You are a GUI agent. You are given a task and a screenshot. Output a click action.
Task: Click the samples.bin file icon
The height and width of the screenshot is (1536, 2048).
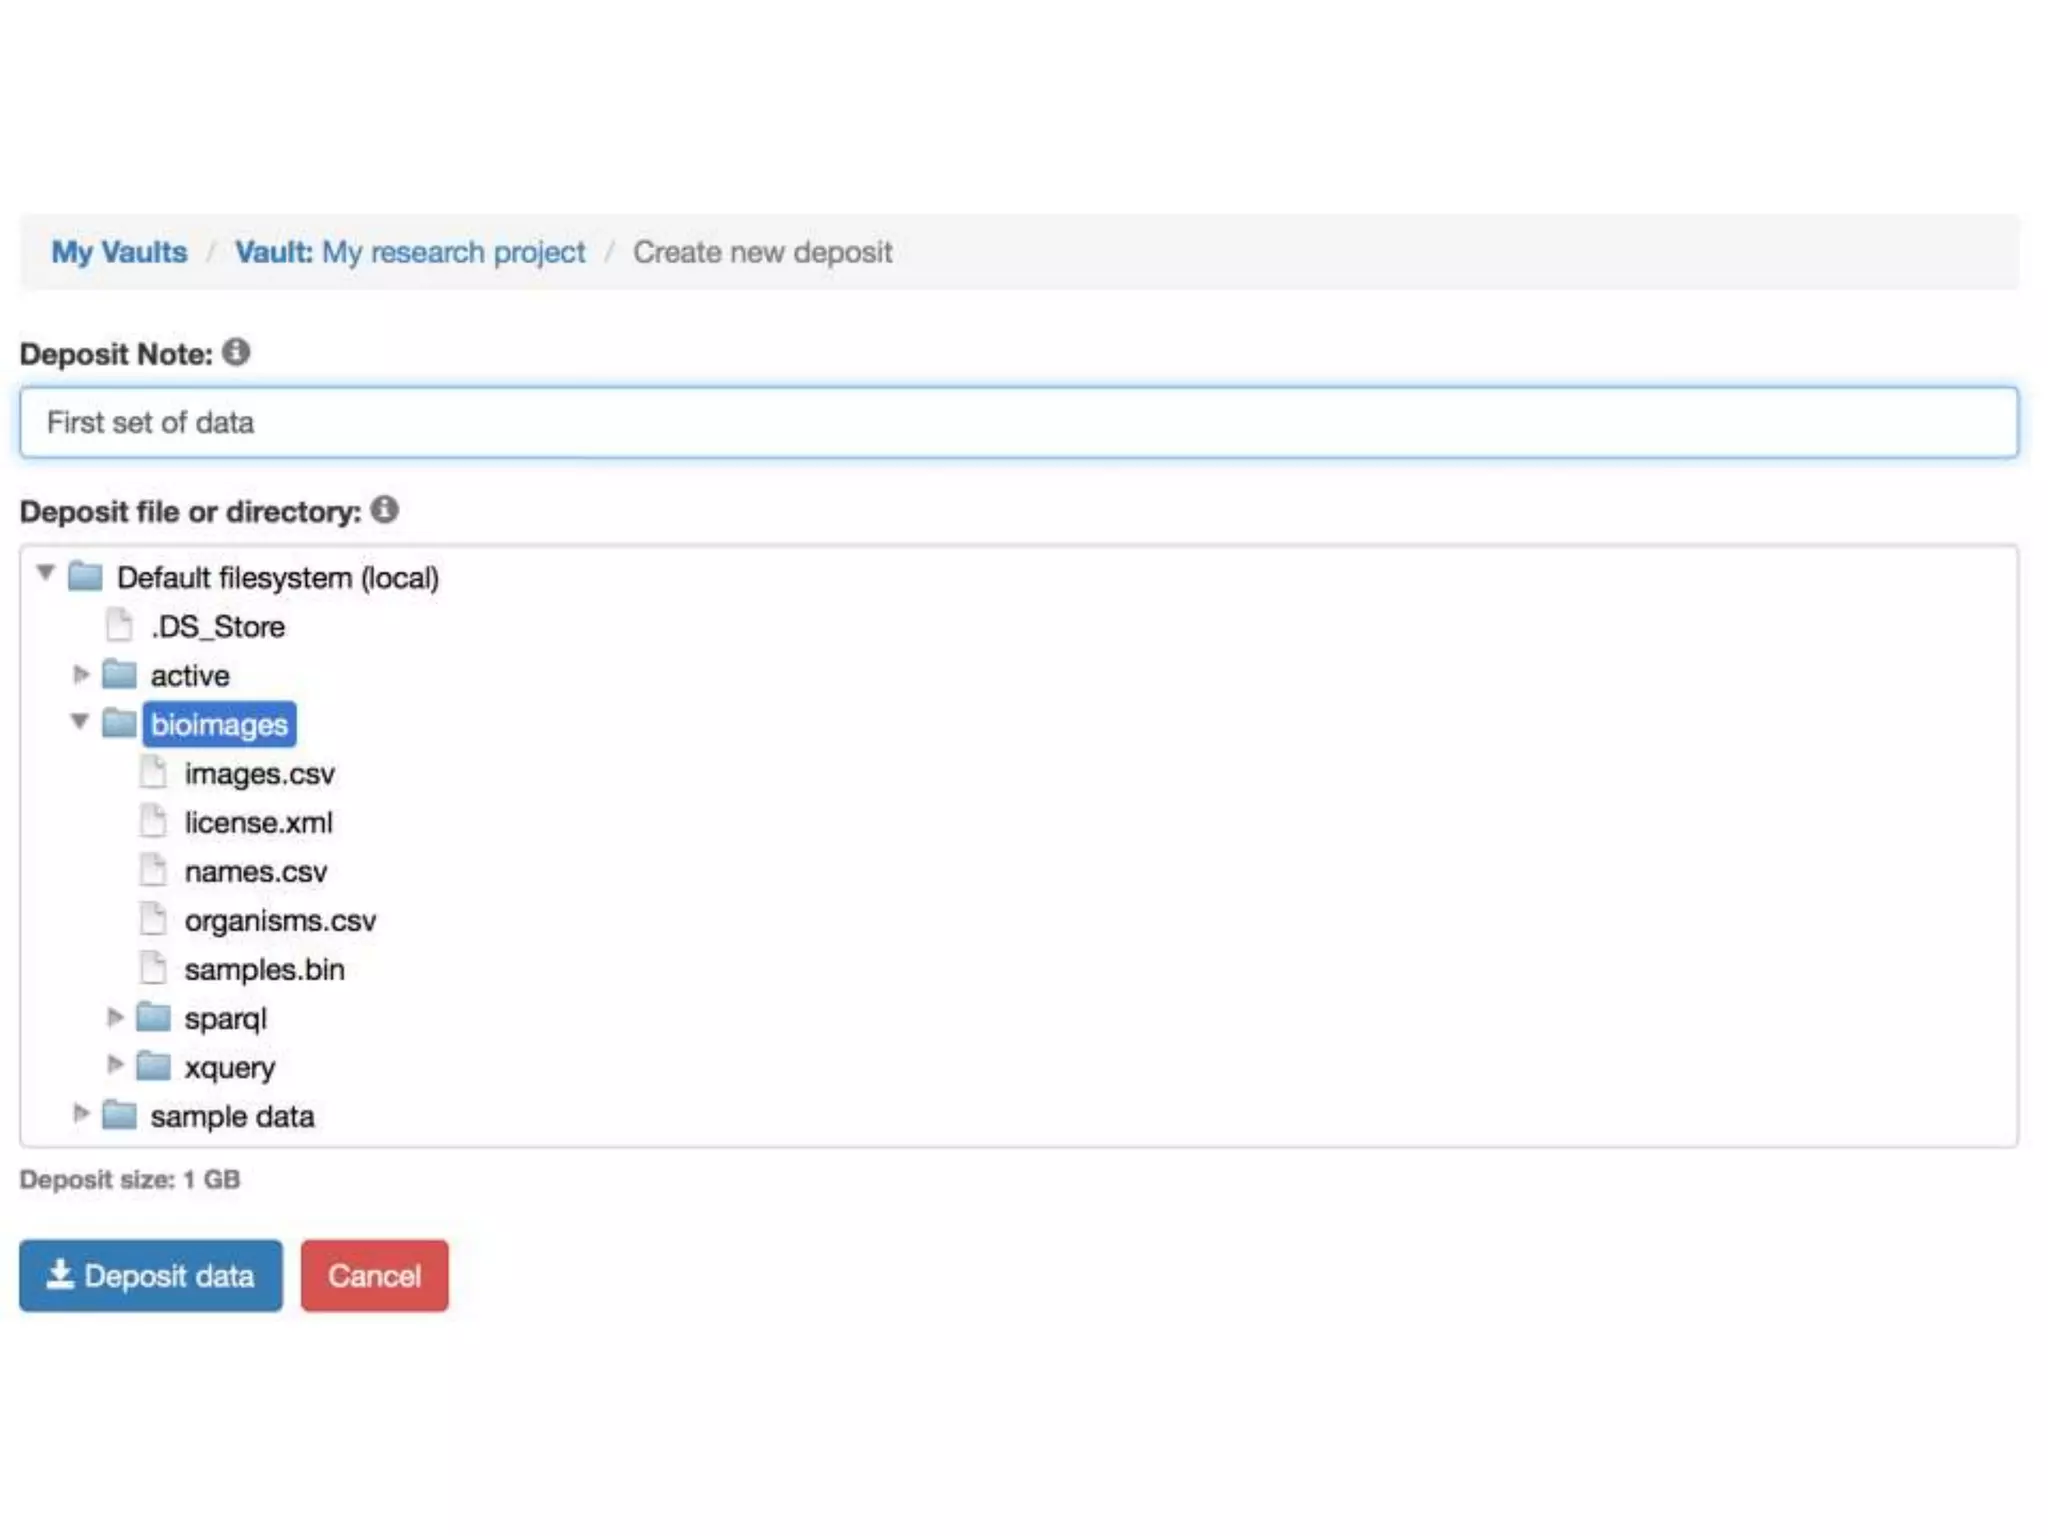tap(153, 968)
